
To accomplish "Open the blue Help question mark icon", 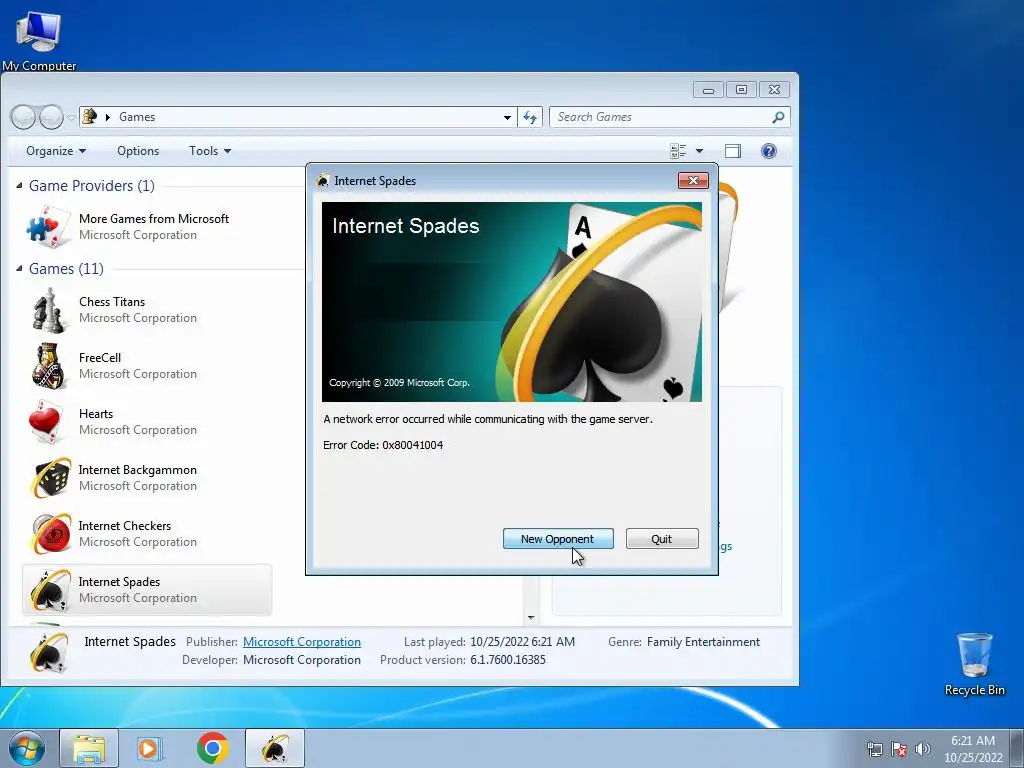I will 769,151.
